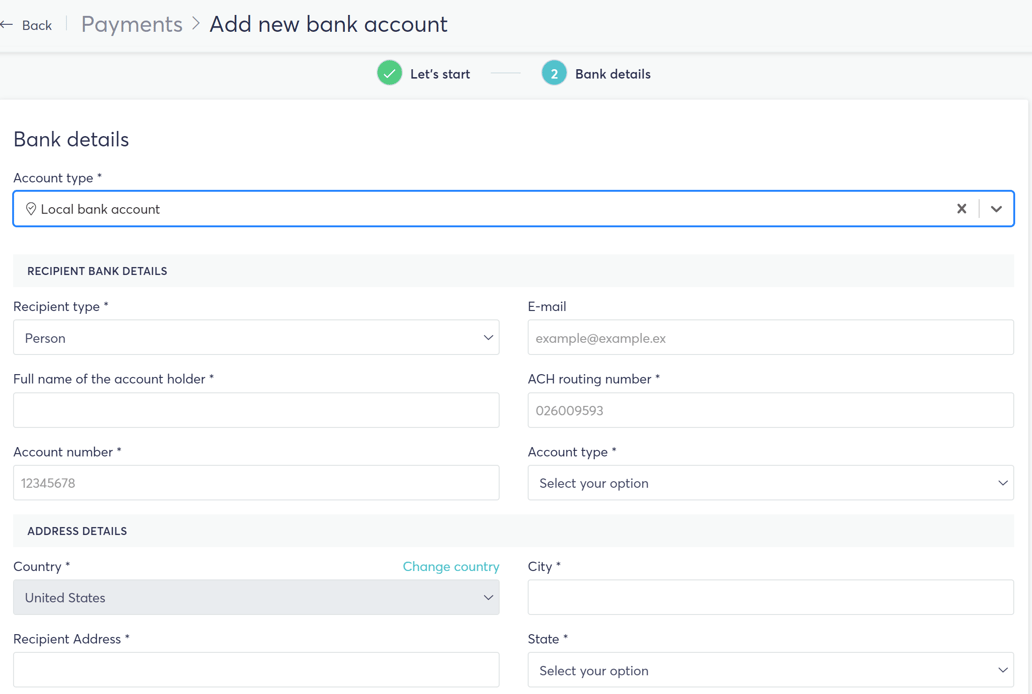1032x694 pixels.
Task: Click the Recipient type chevron icon
Action: pyautogui.click(x=487, y=337)
